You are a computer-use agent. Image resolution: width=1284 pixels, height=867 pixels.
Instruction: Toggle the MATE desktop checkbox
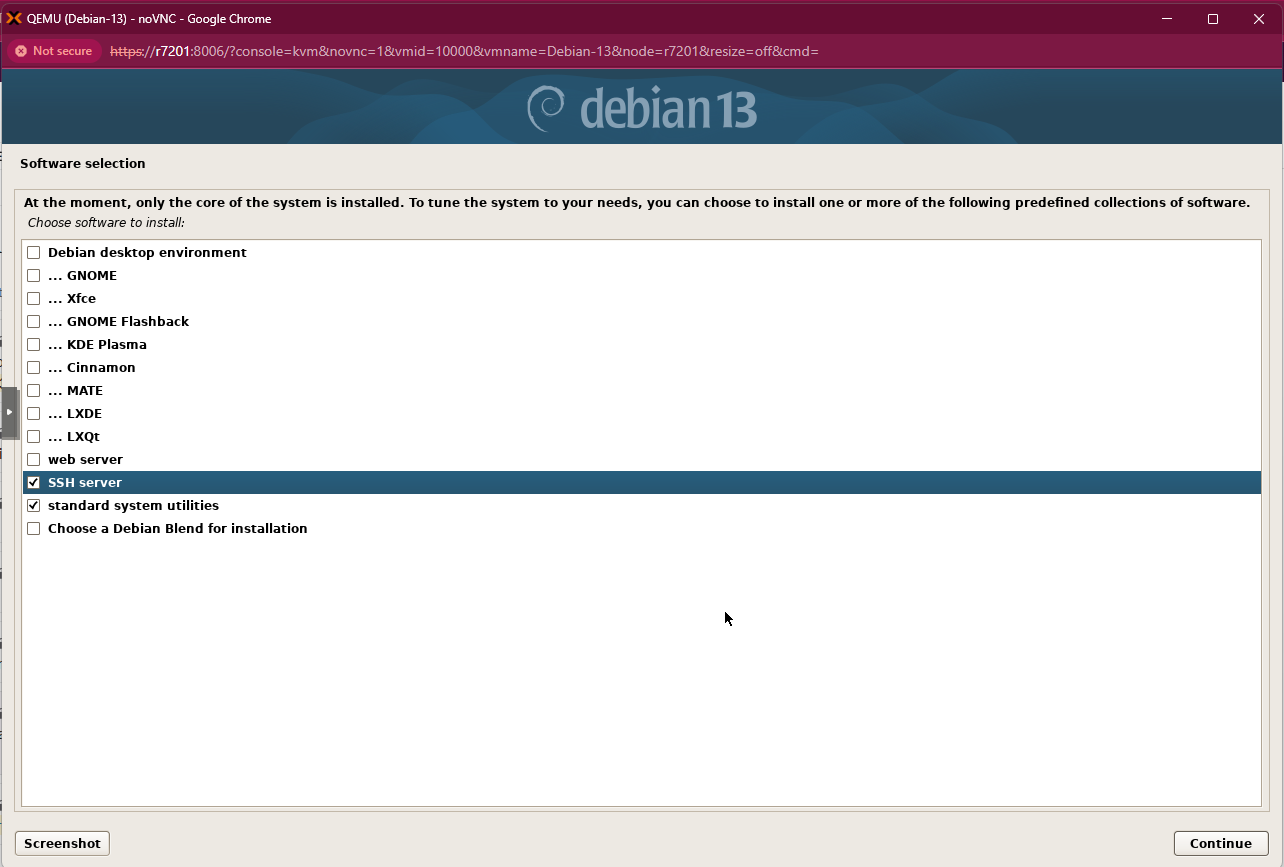tap(34, 391)
